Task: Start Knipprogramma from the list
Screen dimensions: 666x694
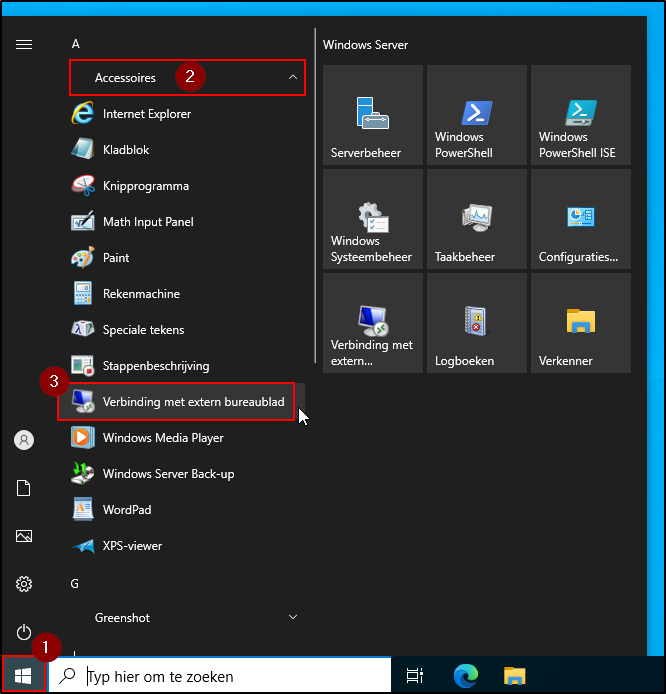Action: tap(145, 186)
